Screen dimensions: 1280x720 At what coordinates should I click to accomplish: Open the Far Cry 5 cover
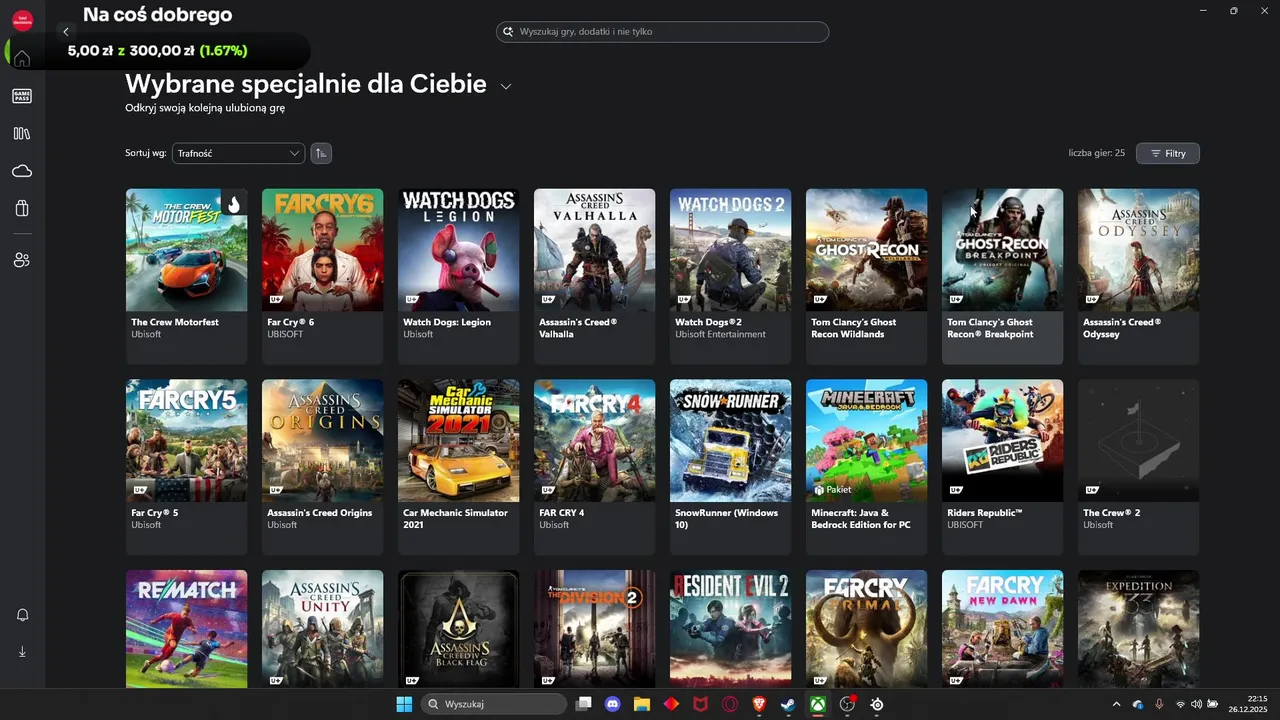(x=186, y=440)
